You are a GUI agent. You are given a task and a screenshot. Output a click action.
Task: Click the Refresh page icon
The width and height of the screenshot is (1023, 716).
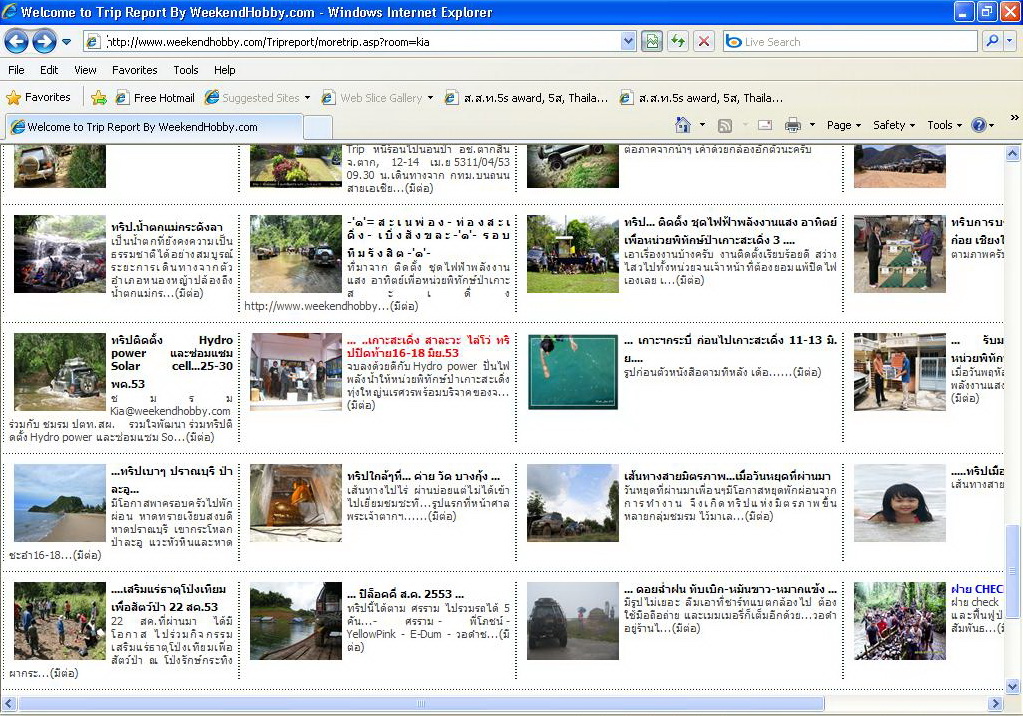678,41
